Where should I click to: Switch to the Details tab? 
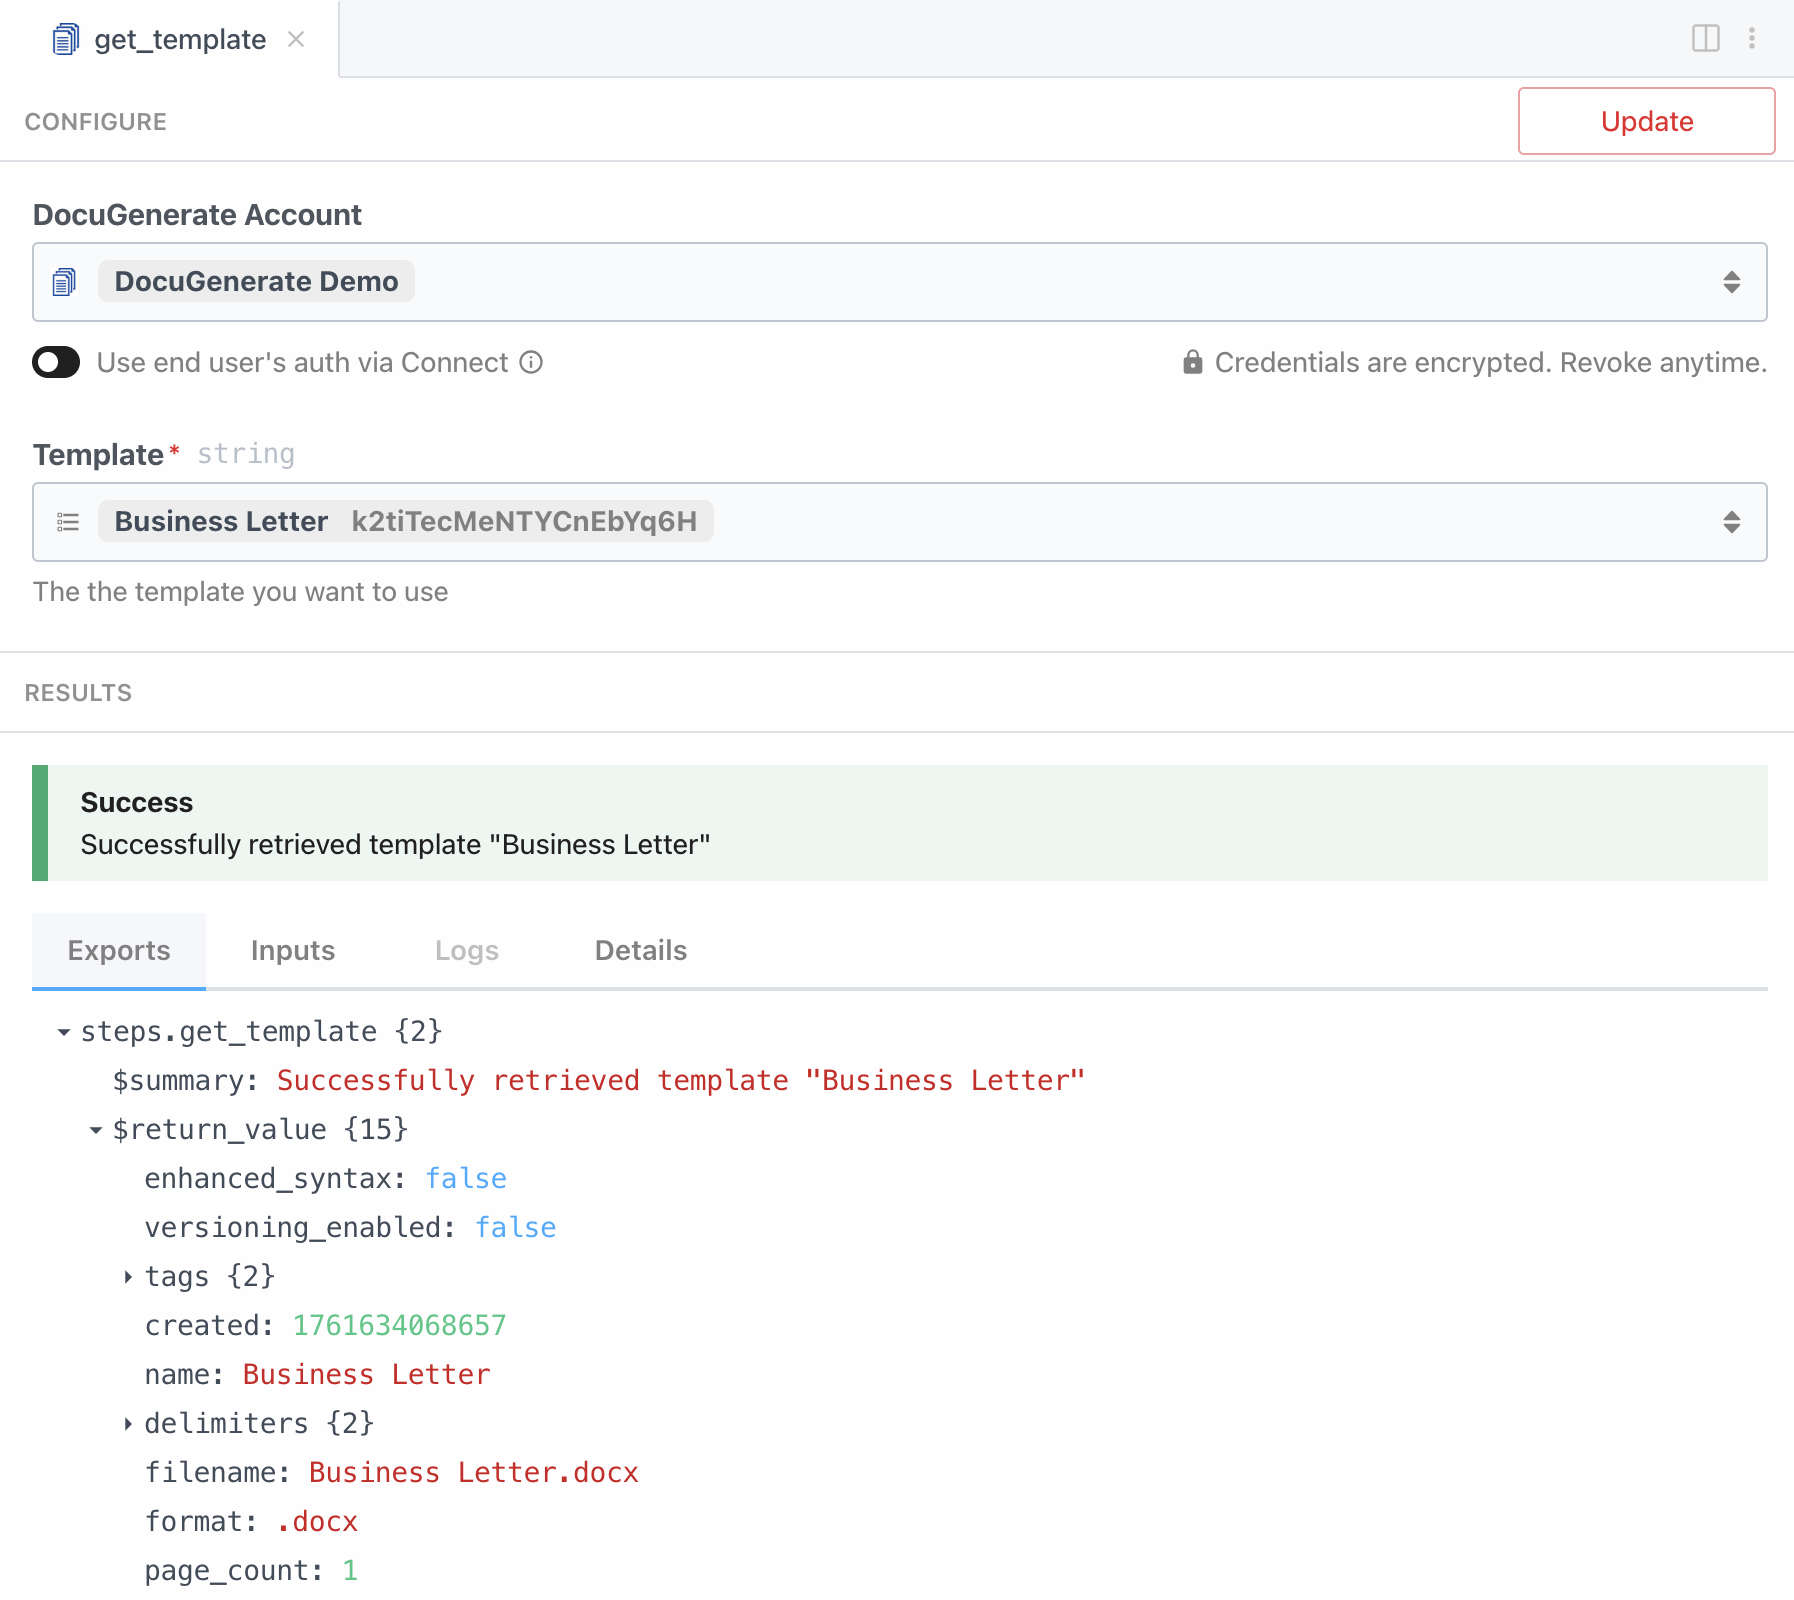[x=640, y=950]
